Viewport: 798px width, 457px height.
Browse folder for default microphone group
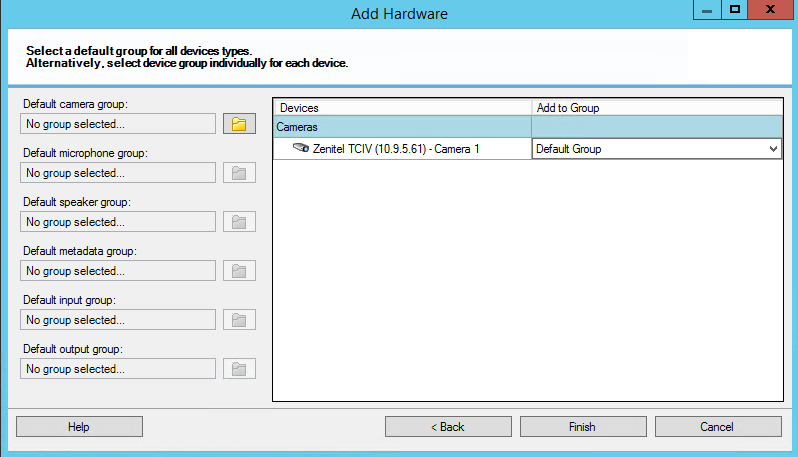(x=239, y=173)
